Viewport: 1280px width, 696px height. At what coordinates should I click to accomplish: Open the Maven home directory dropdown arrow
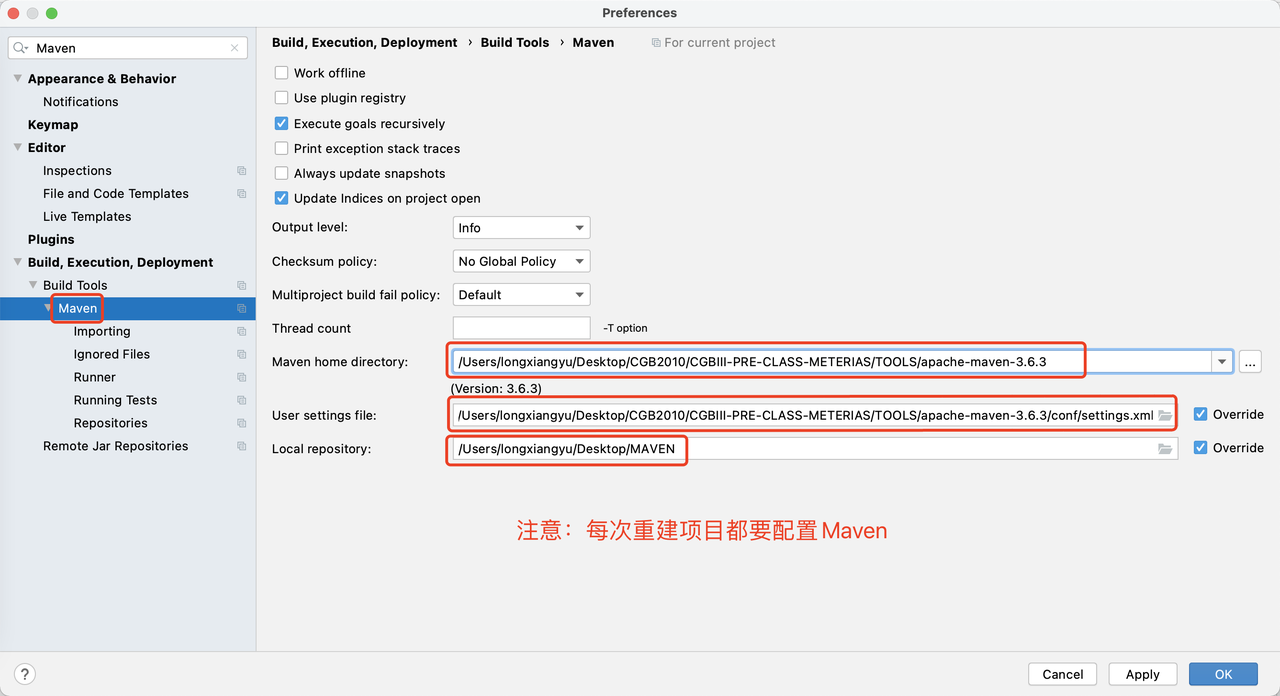[x=1222, y=362]
